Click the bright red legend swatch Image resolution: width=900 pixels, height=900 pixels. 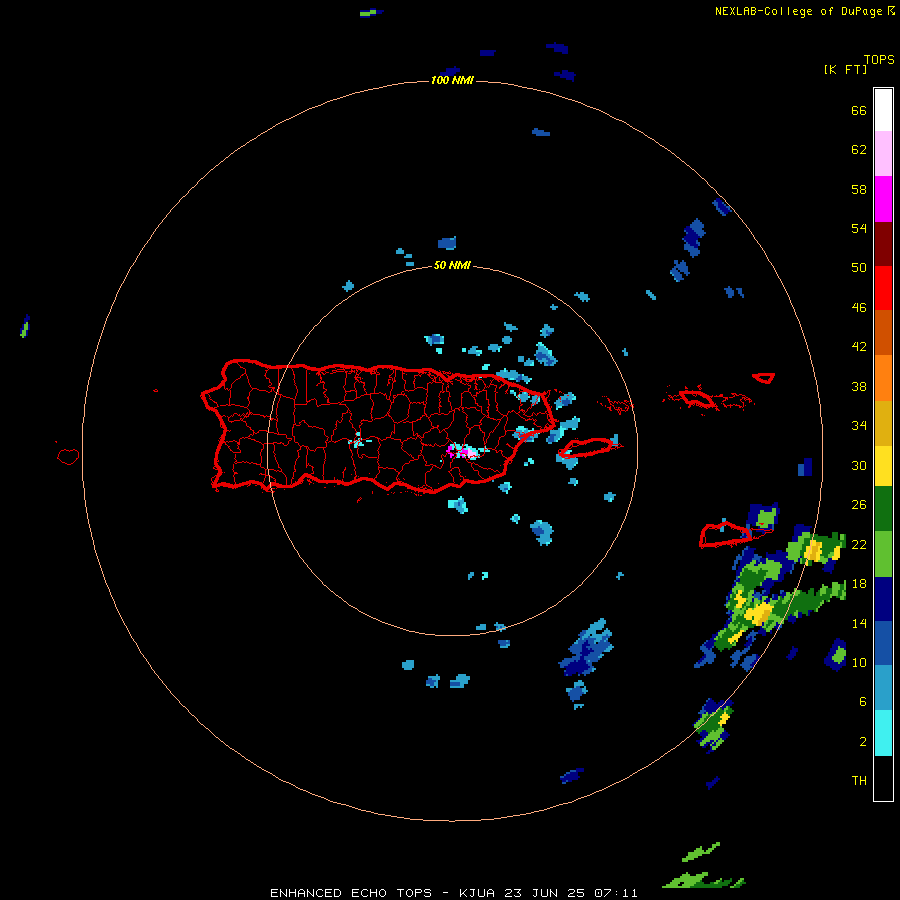point(883,288)
